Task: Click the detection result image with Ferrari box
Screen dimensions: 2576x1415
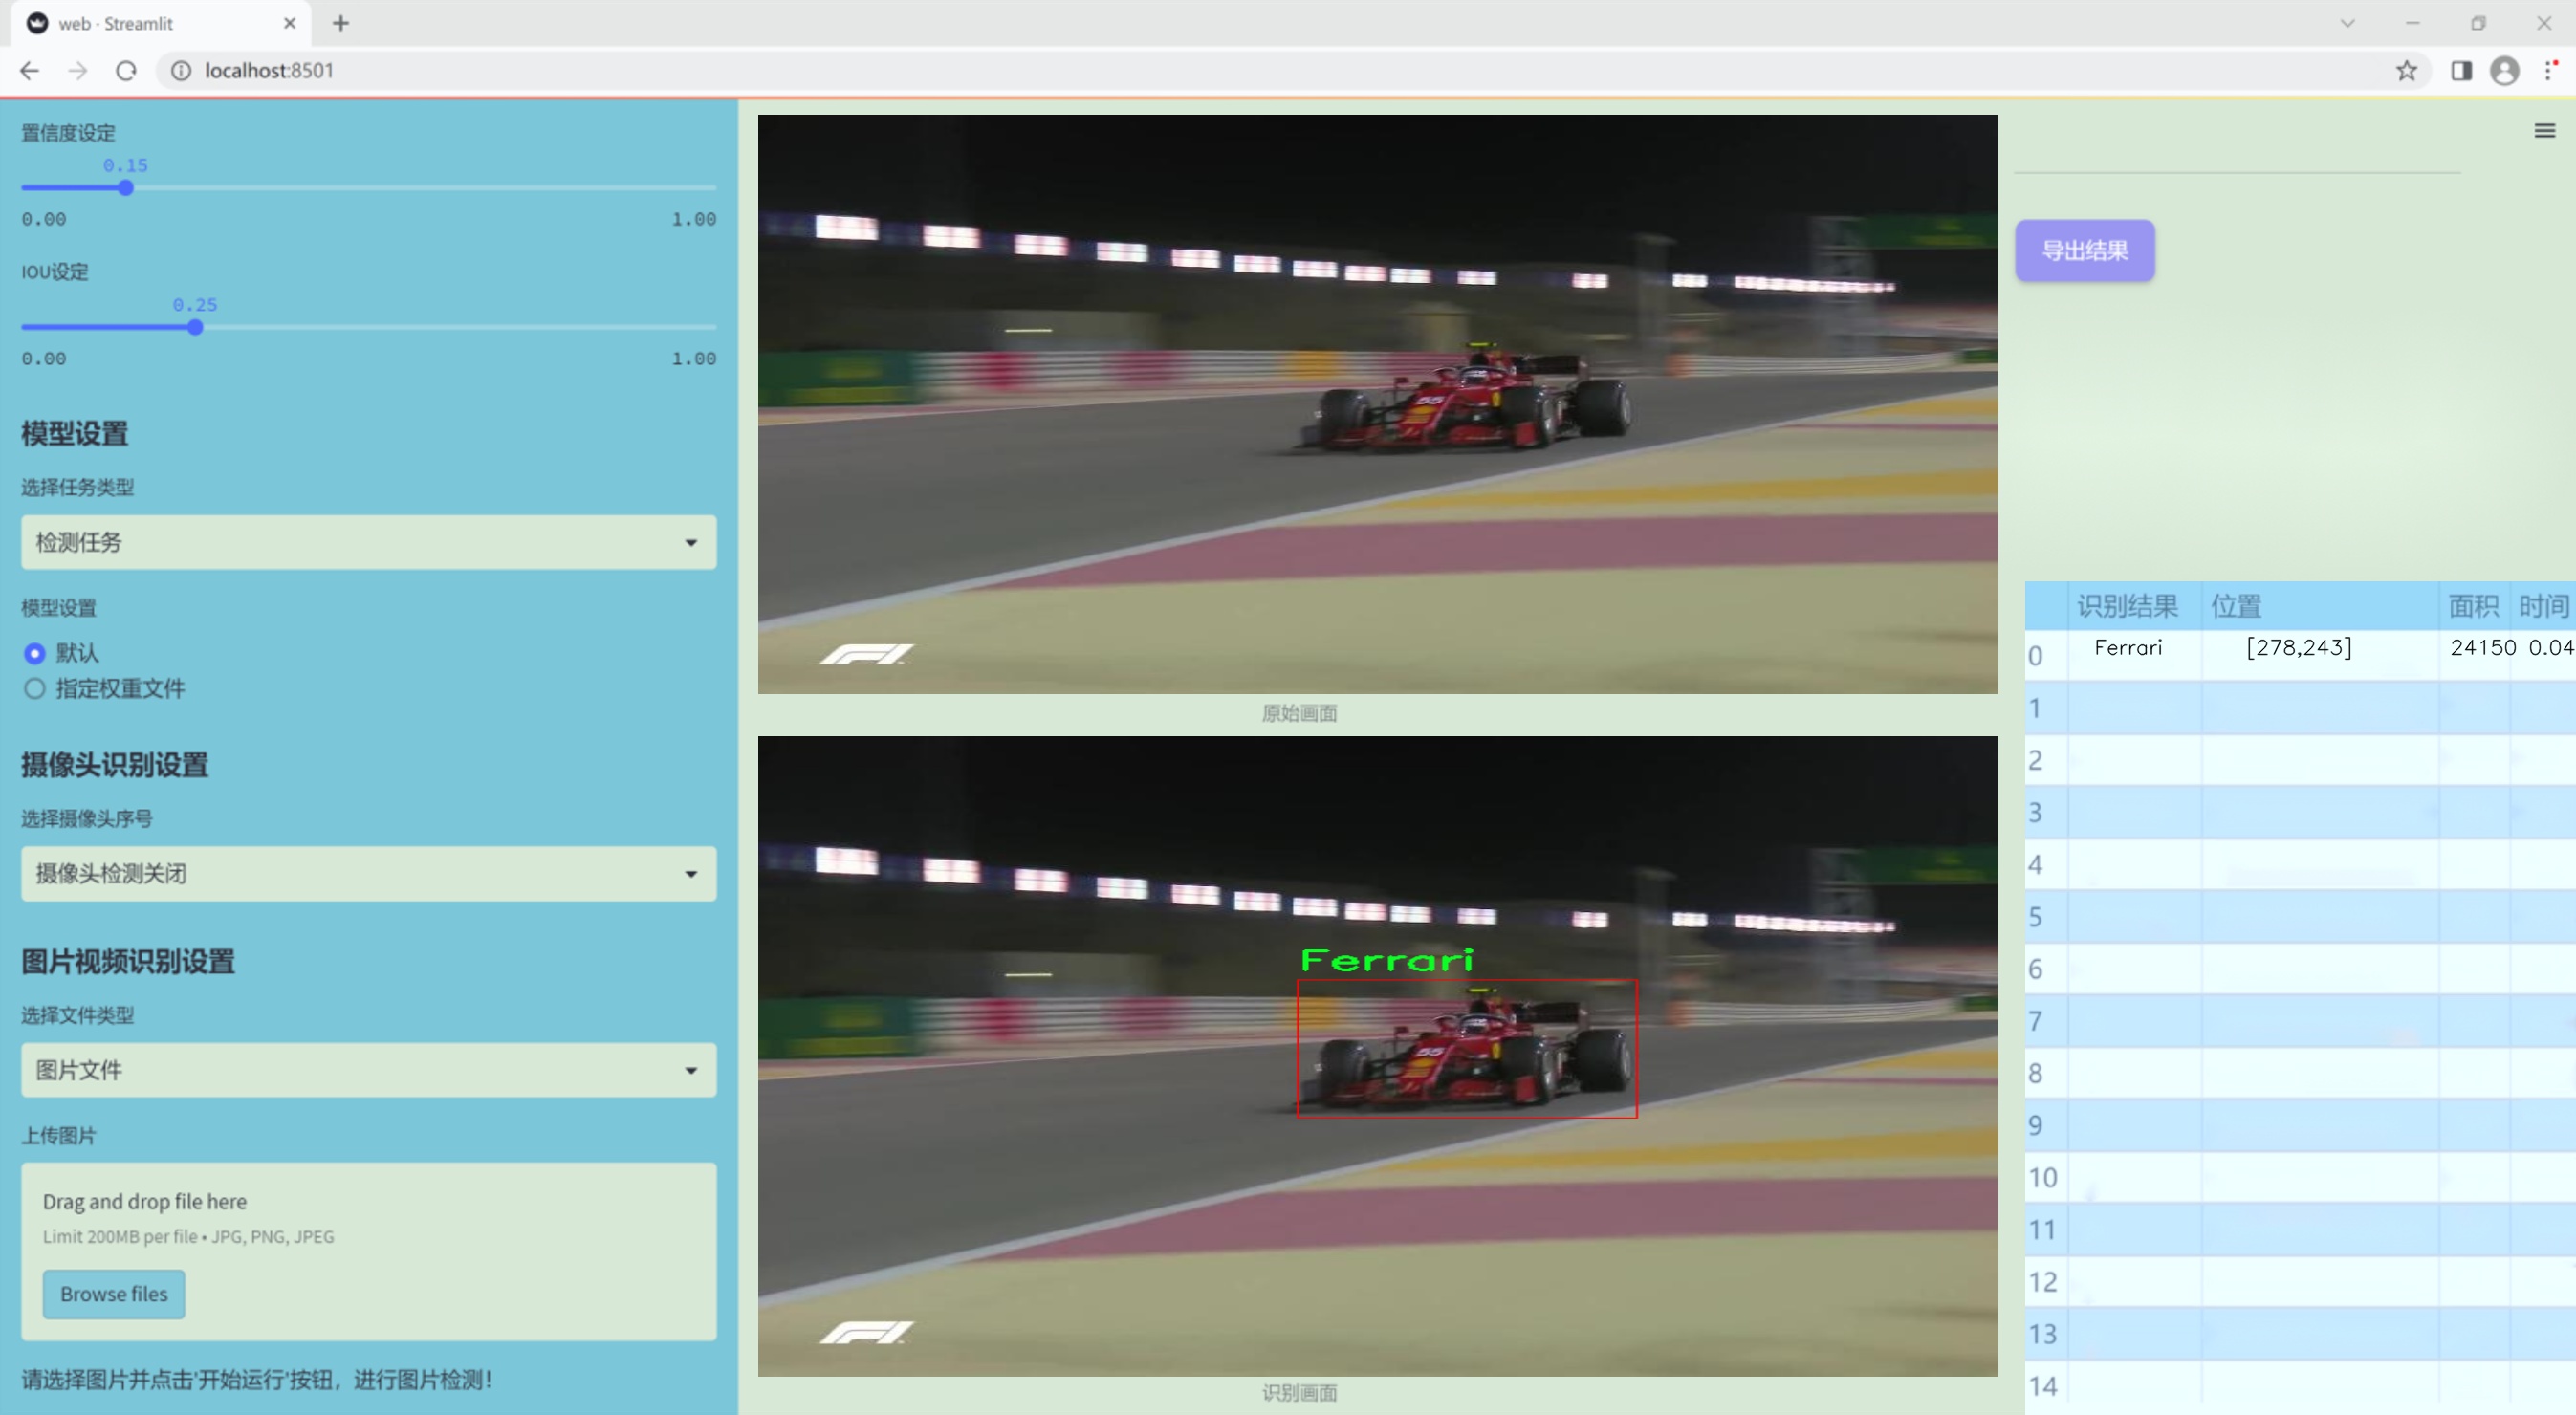Action: coord(1378,1056)
